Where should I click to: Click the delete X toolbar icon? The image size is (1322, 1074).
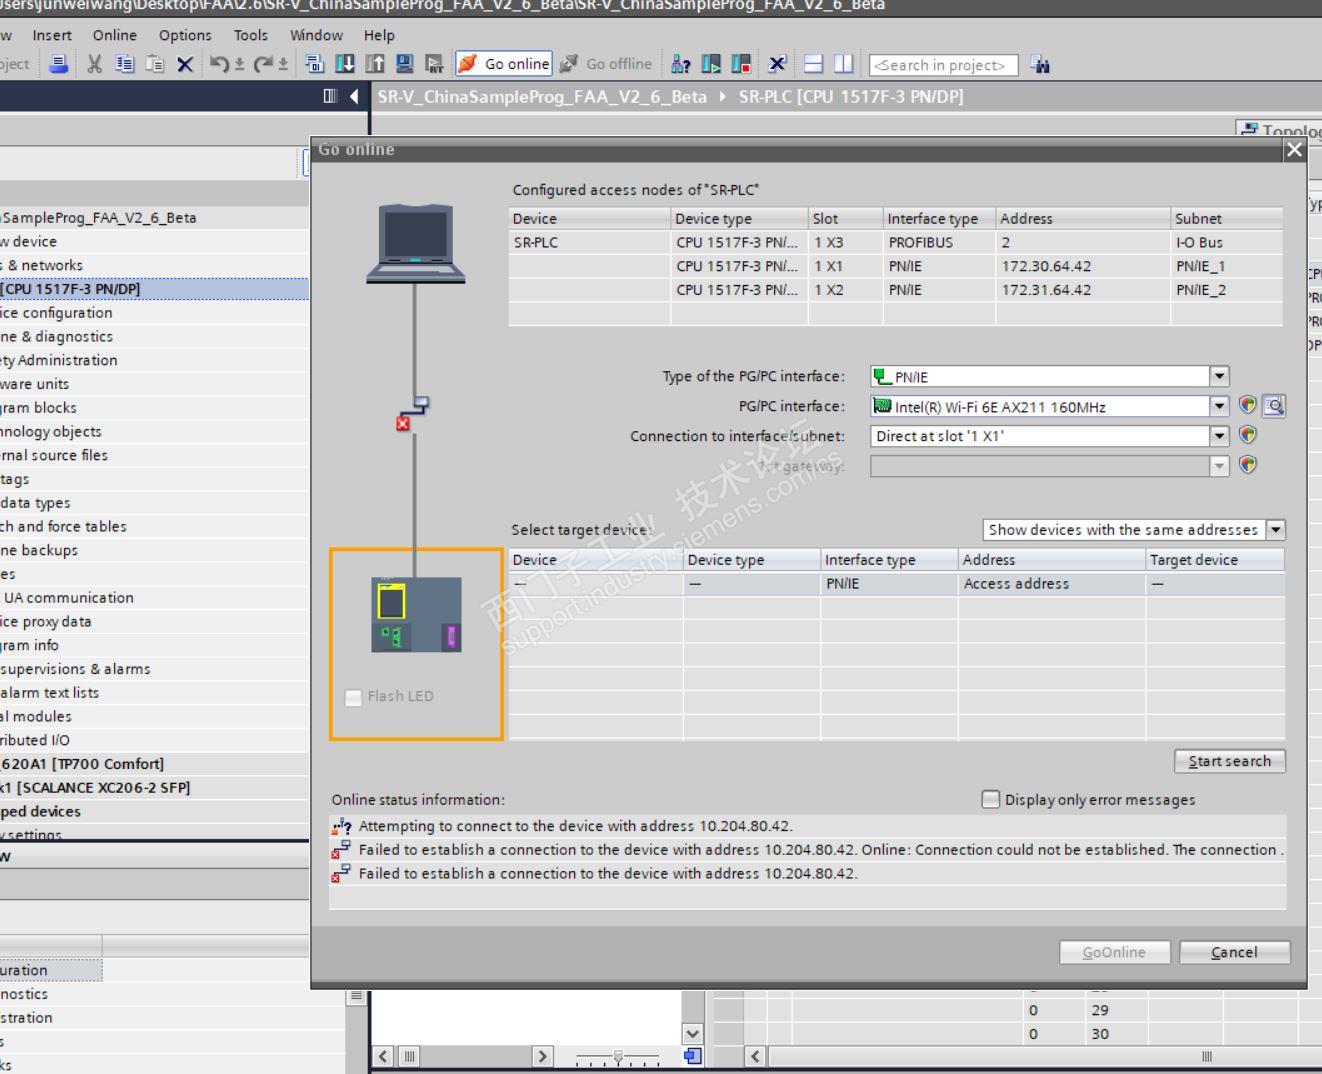point(185,64)
